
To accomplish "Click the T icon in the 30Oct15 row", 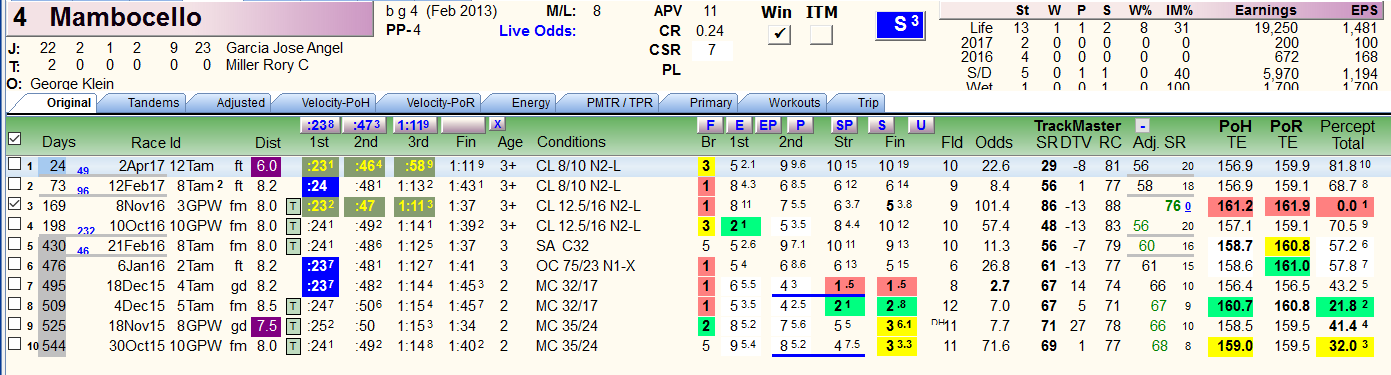I will click(x=293, y=345).
